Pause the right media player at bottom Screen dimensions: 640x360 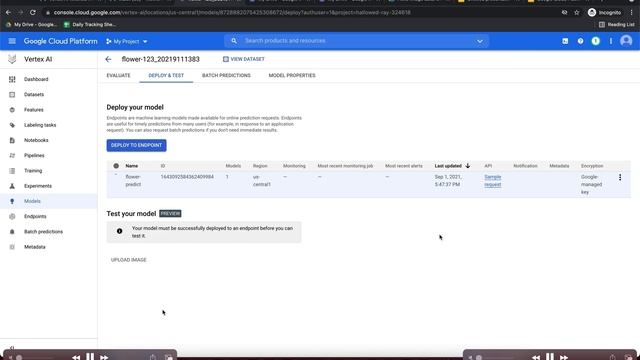[x=550, y=357]
